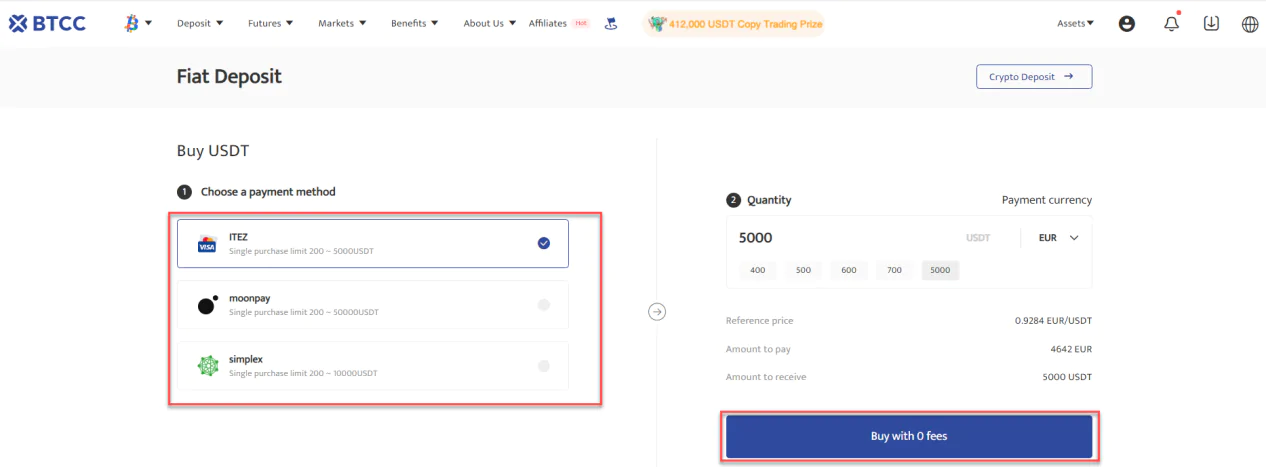Click the Fiat Deposit heading

[x=229, y=76]
